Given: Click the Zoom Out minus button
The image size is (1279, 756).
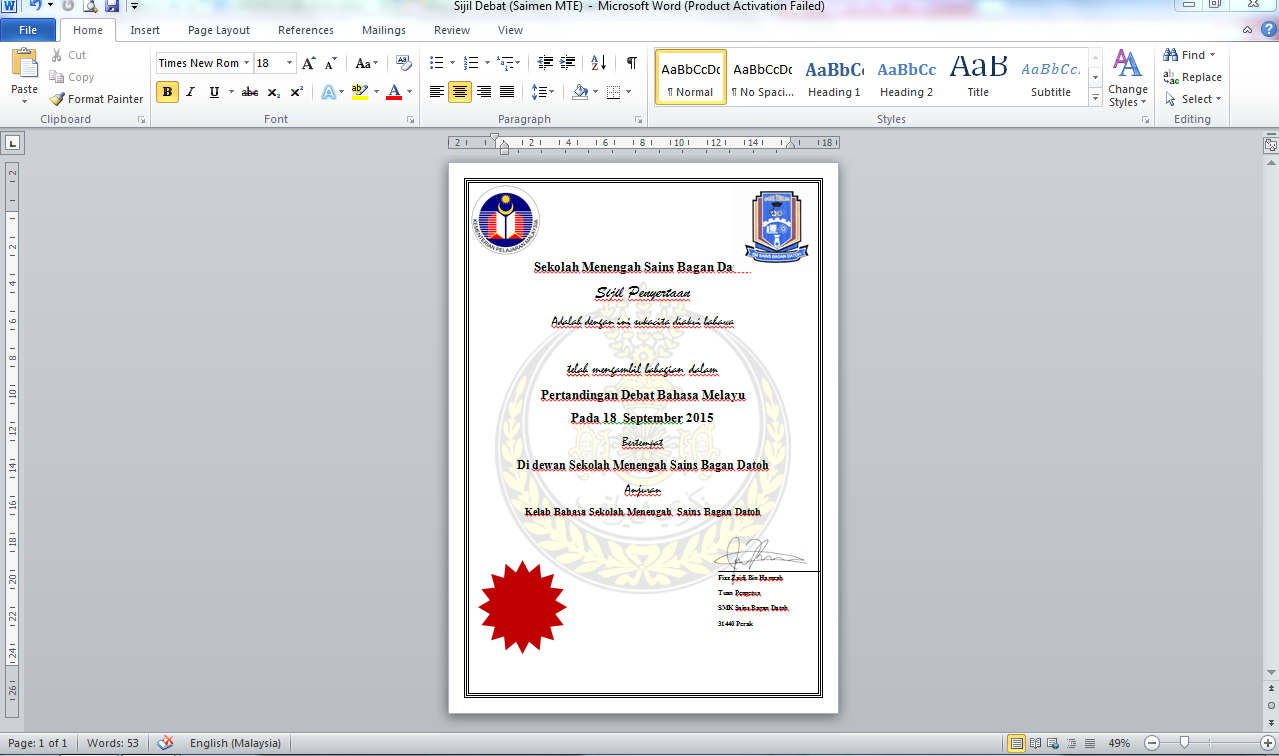Looking at the screenshot, I should 1150,743.
